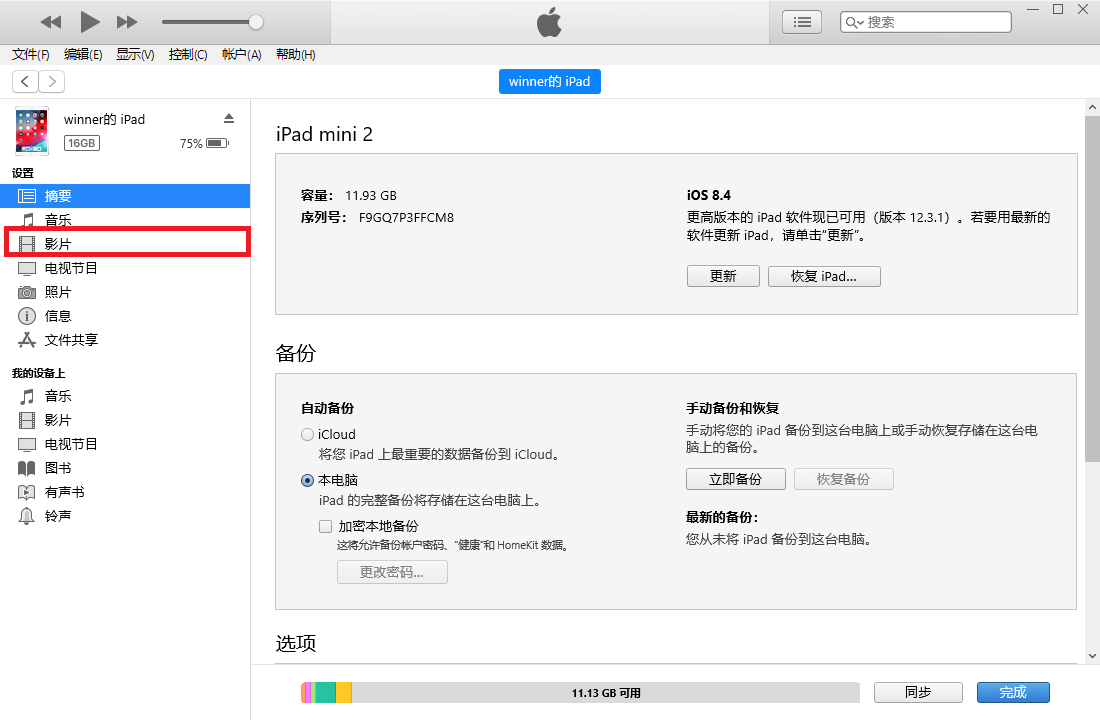1100x720 pixels.
Task: Click the 75% battery percentage text
Action: pos(191,143)
